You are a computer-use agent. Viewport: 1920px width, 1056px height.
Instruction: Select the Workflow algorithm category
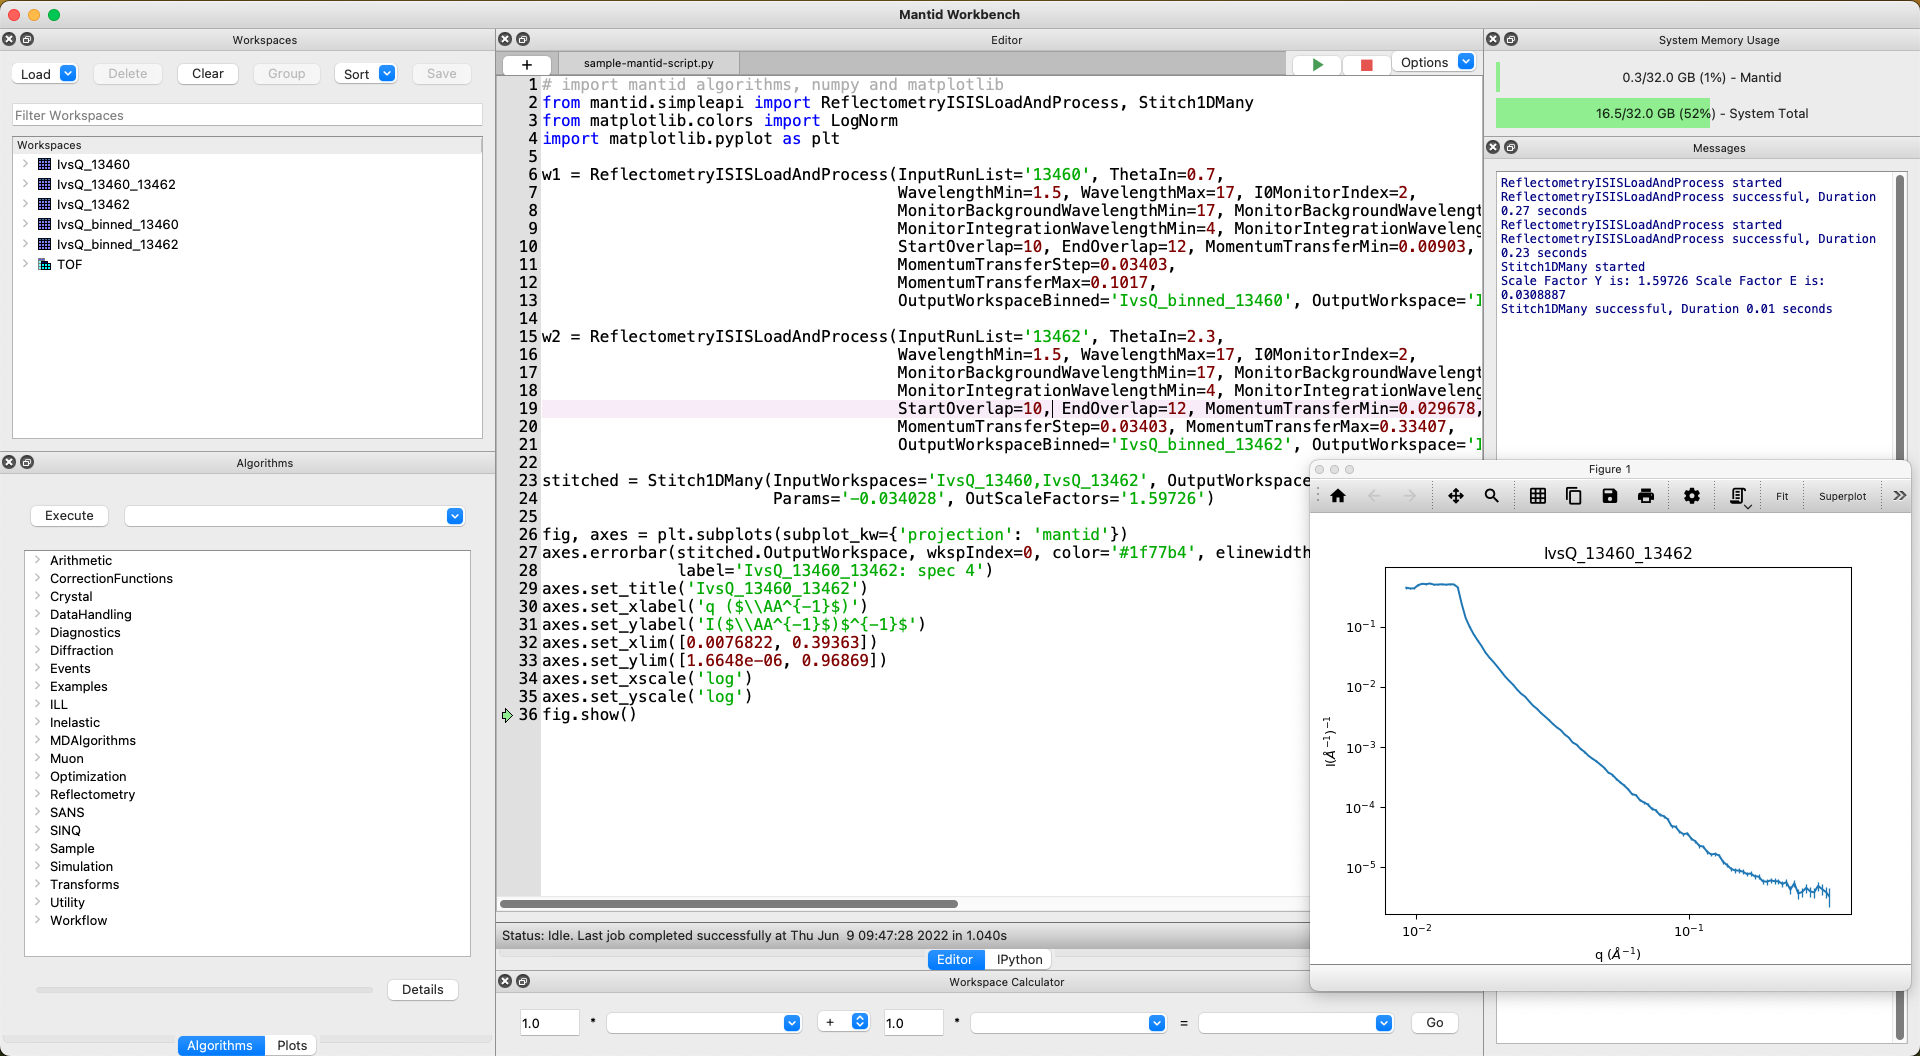[78, 920]
